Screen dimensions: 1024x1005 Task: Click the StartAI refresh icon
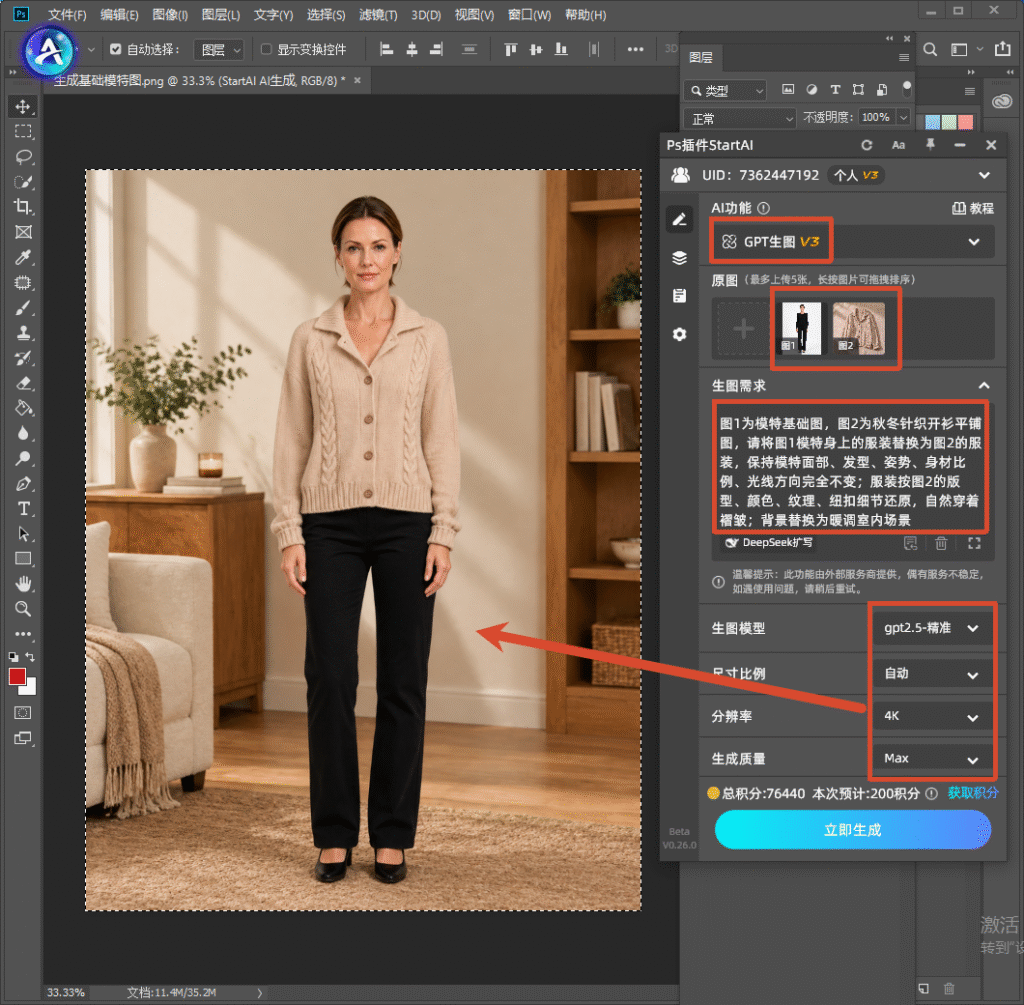point(867,145)
